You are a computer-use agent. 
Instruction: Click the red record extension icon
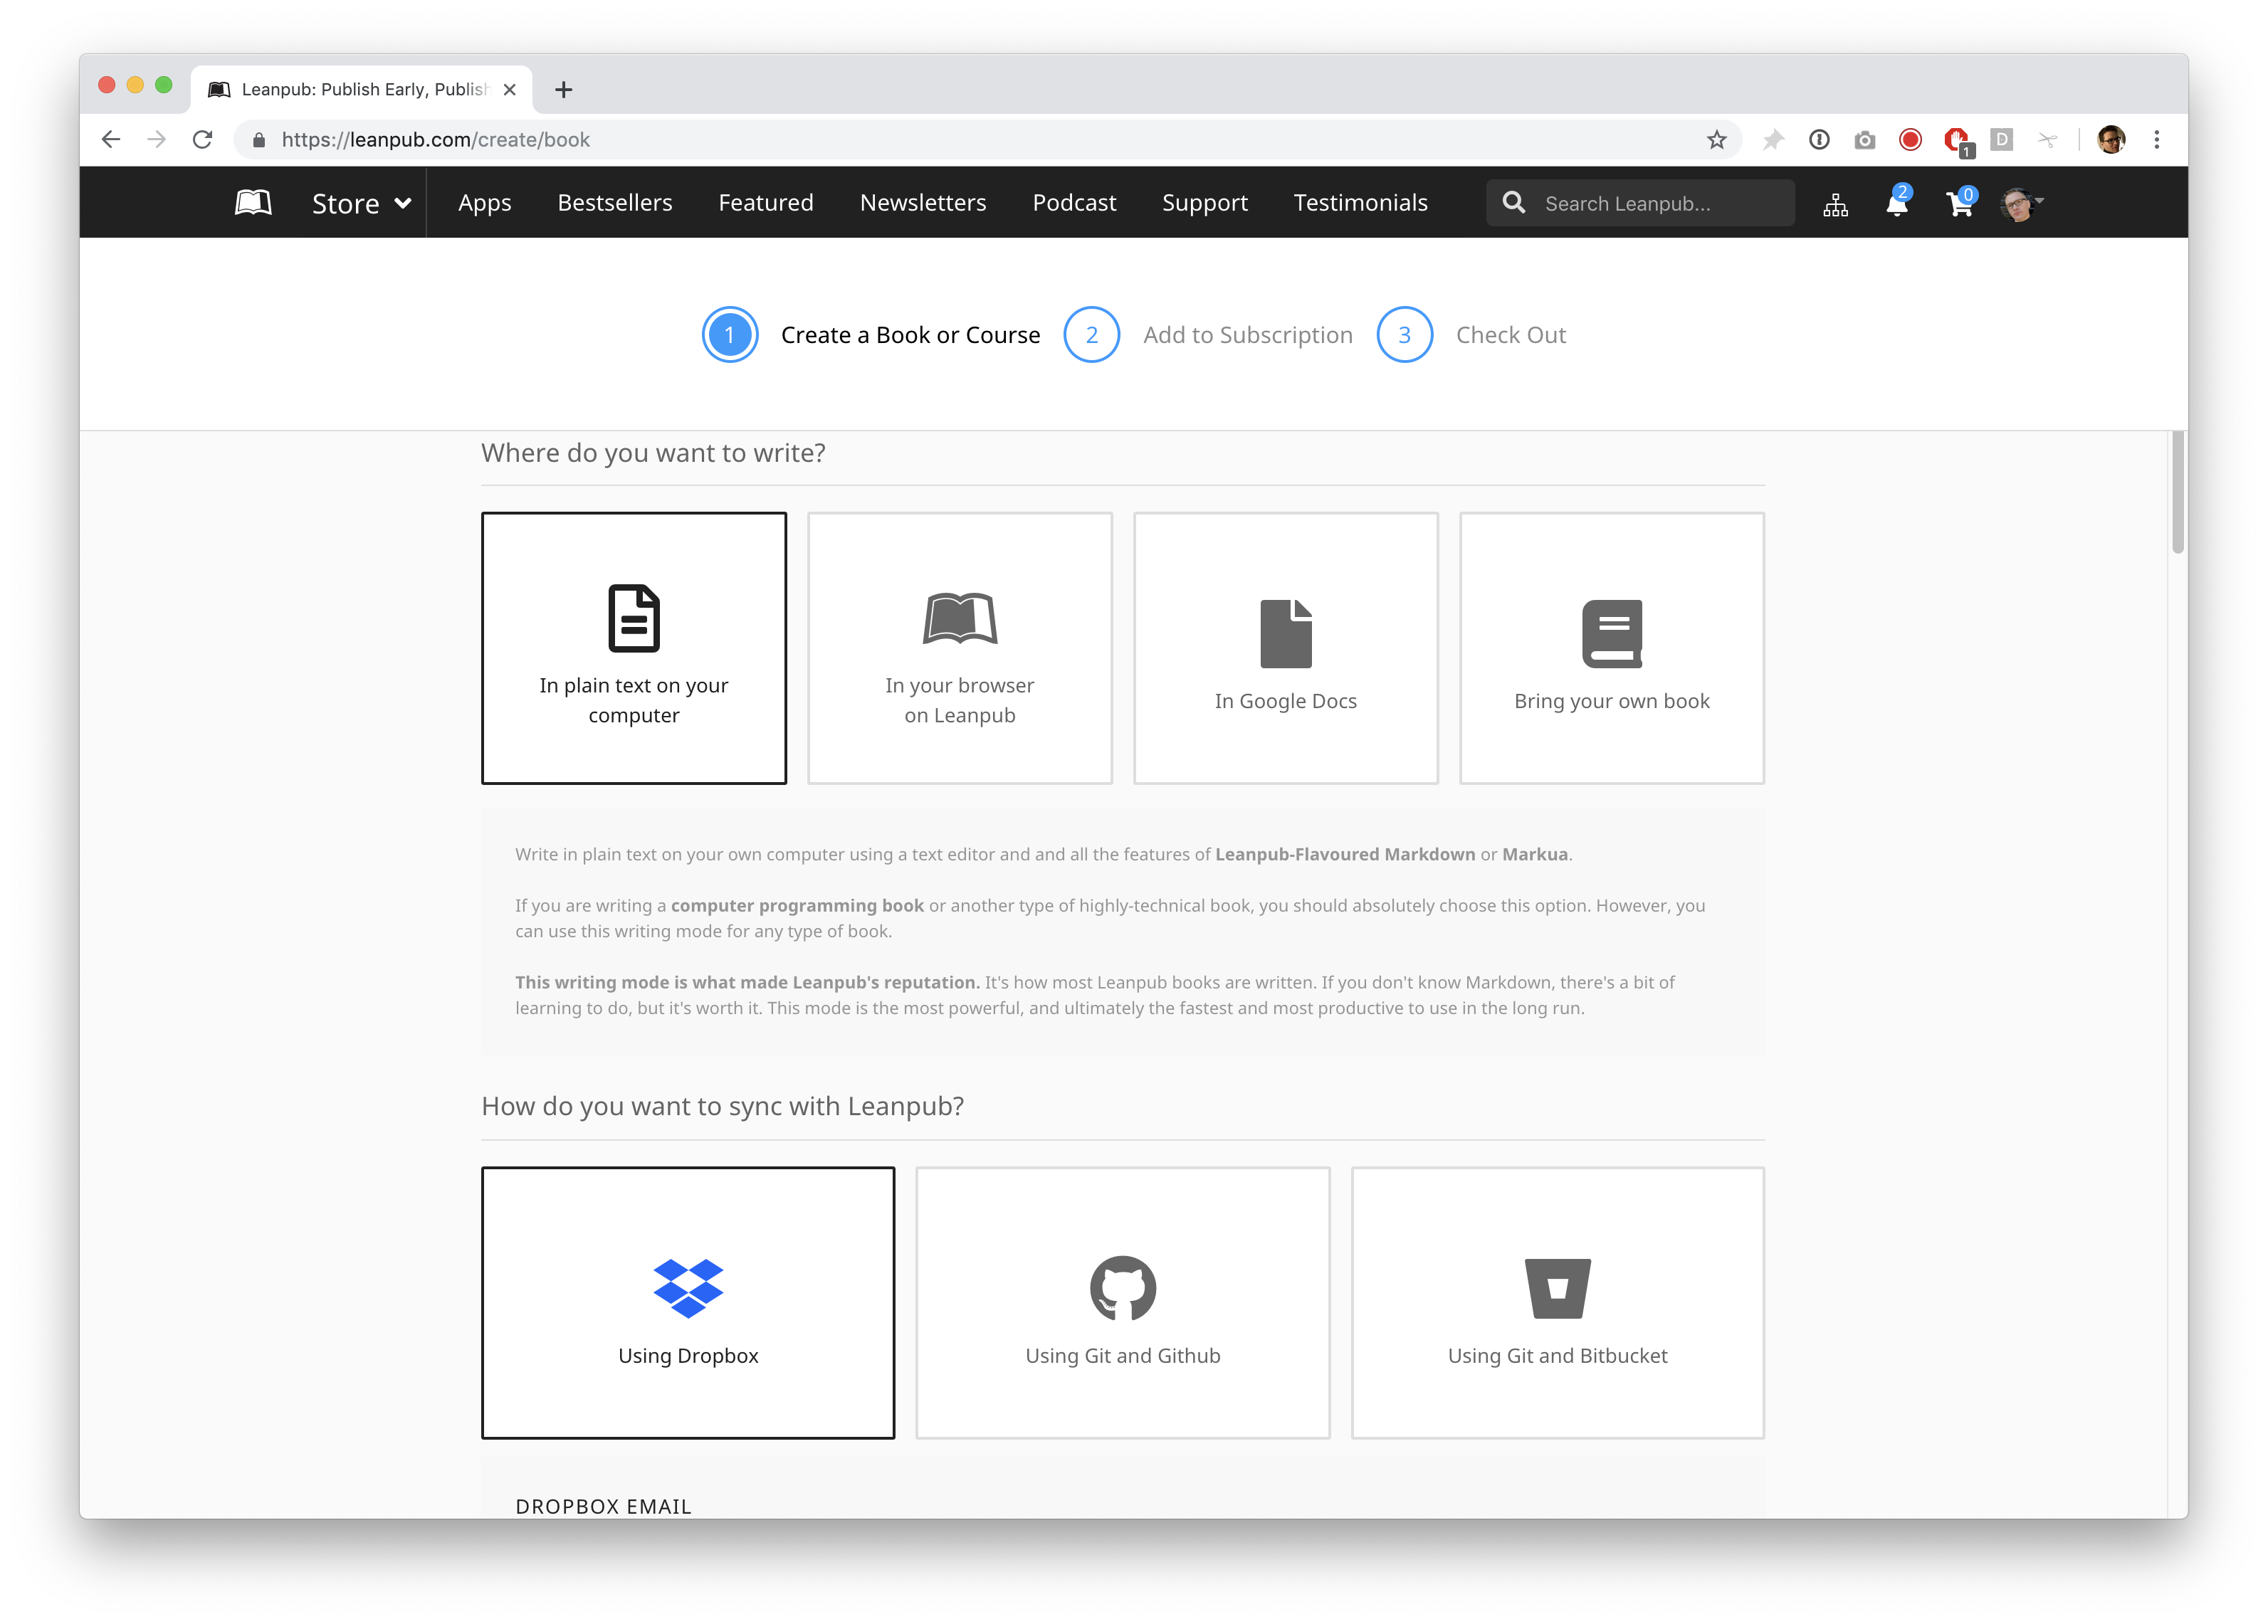pyautogui.click(x=1910, y=139)
